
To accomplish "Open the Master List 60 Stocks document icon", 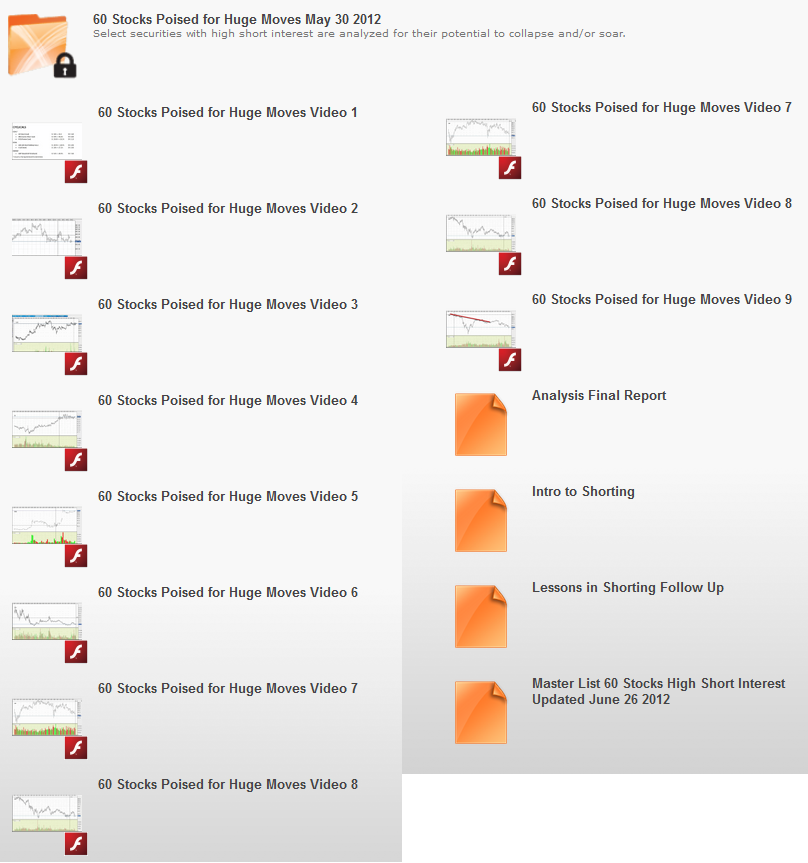I will [x=481, y=712].
